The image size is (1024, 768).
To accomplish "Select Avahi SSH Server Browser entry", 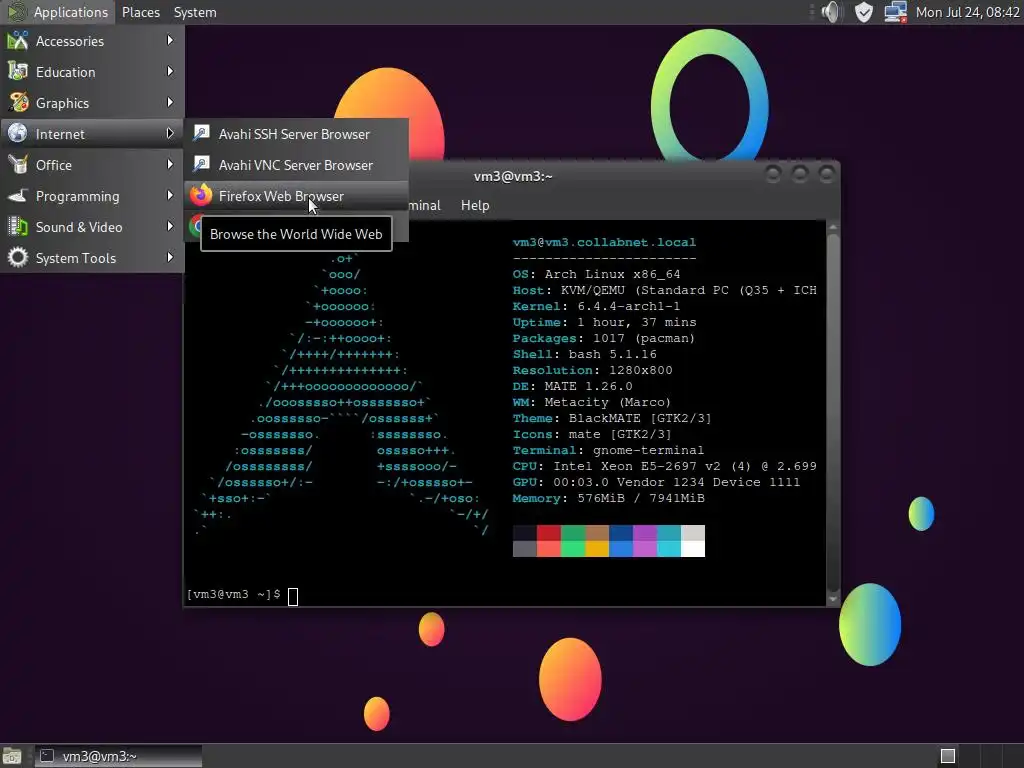I will point(296,134).
